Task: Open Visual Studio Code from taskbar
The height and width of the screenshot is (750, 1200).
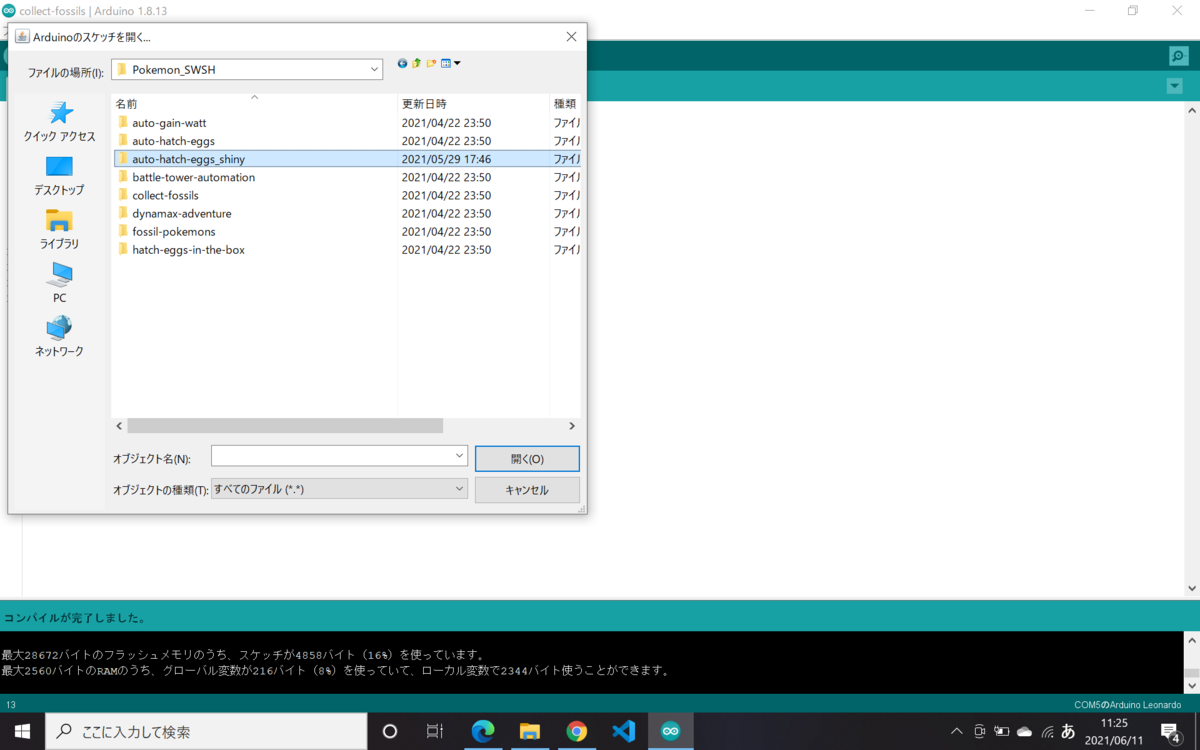Action: (x=624, y=731)
